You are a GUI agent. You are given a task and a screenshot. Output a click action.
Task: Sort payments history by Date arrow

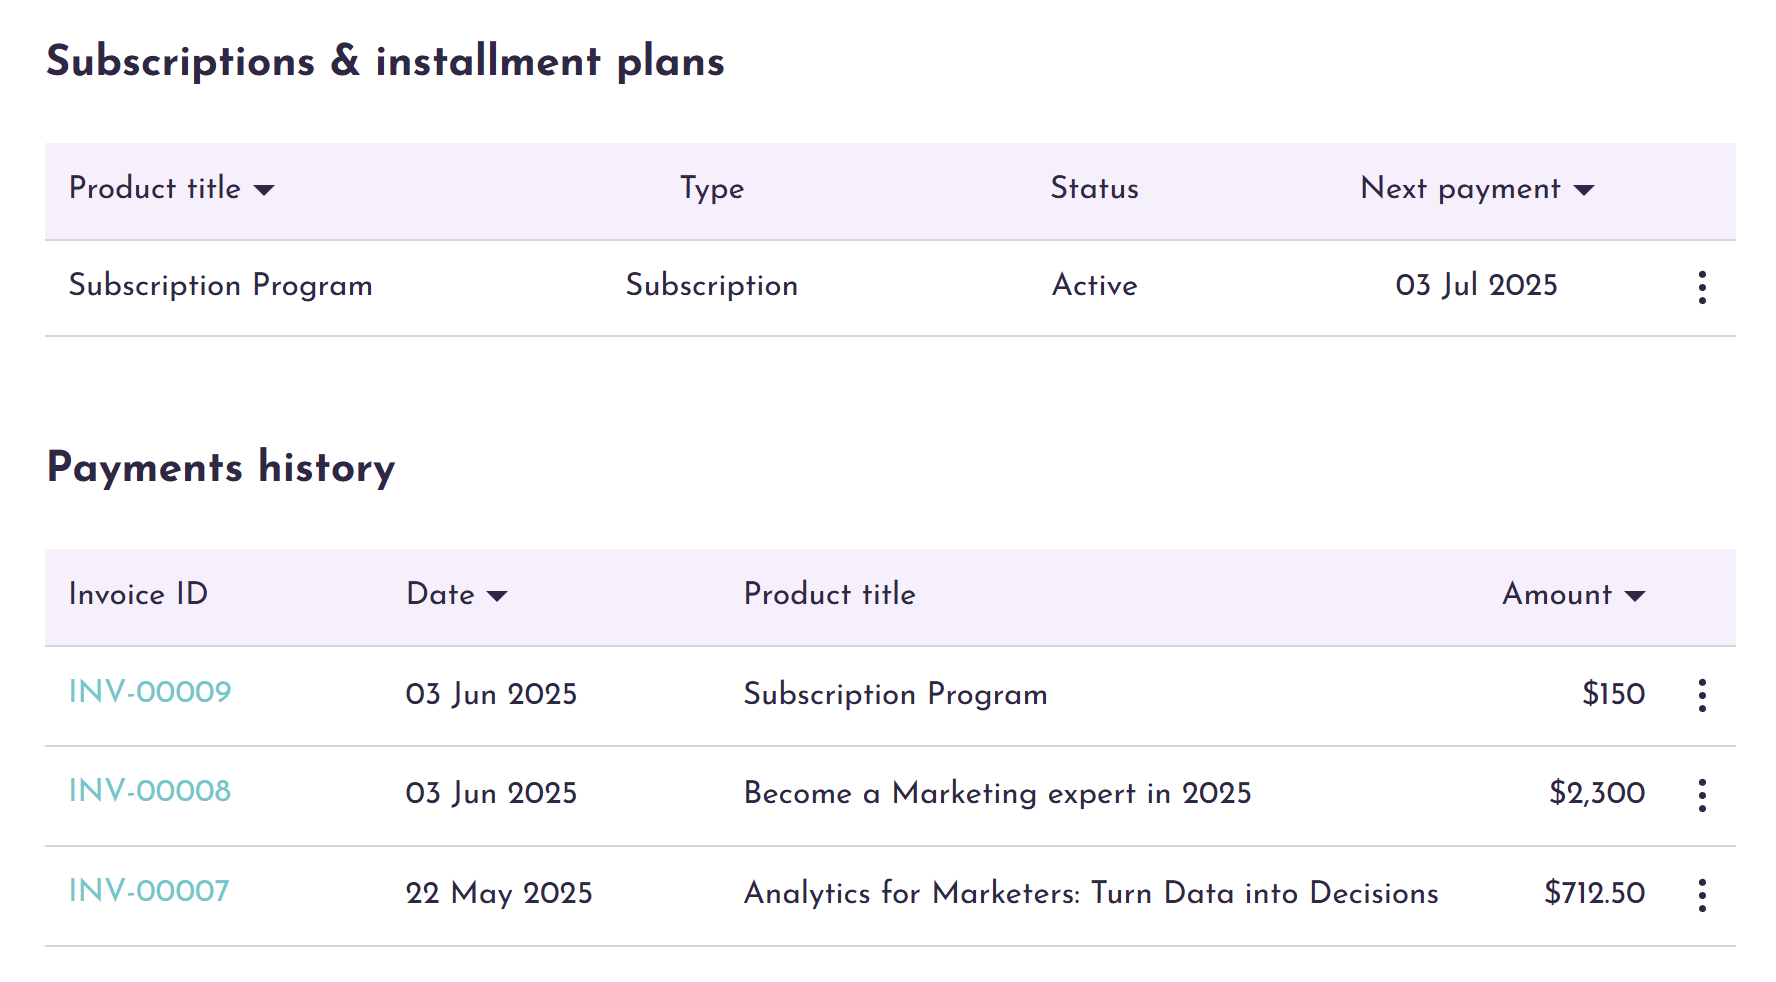click(x=497, y=596)
